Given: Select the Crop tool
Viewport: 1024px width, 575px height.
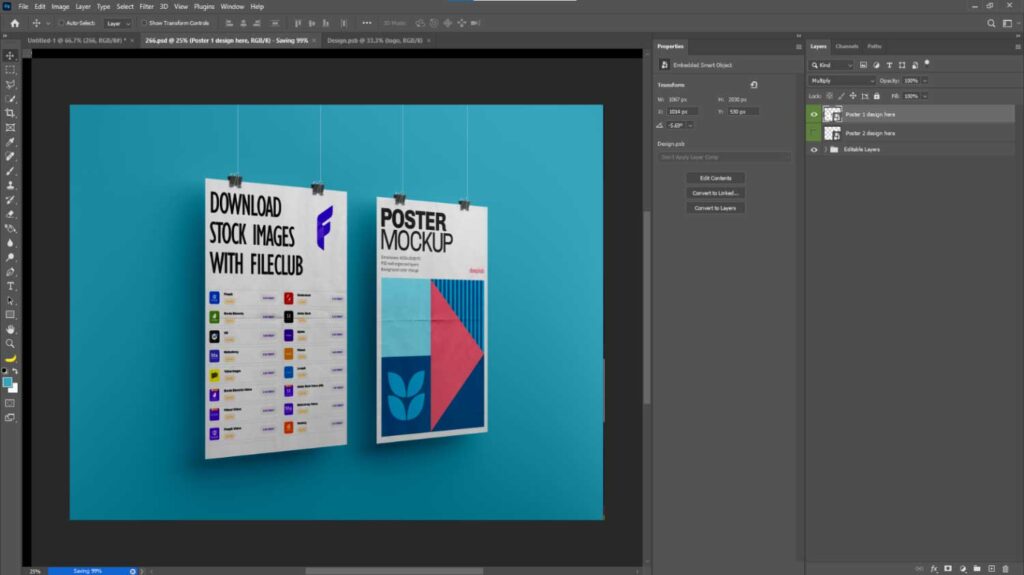Looking at the screenshot, I should point(11,114).
